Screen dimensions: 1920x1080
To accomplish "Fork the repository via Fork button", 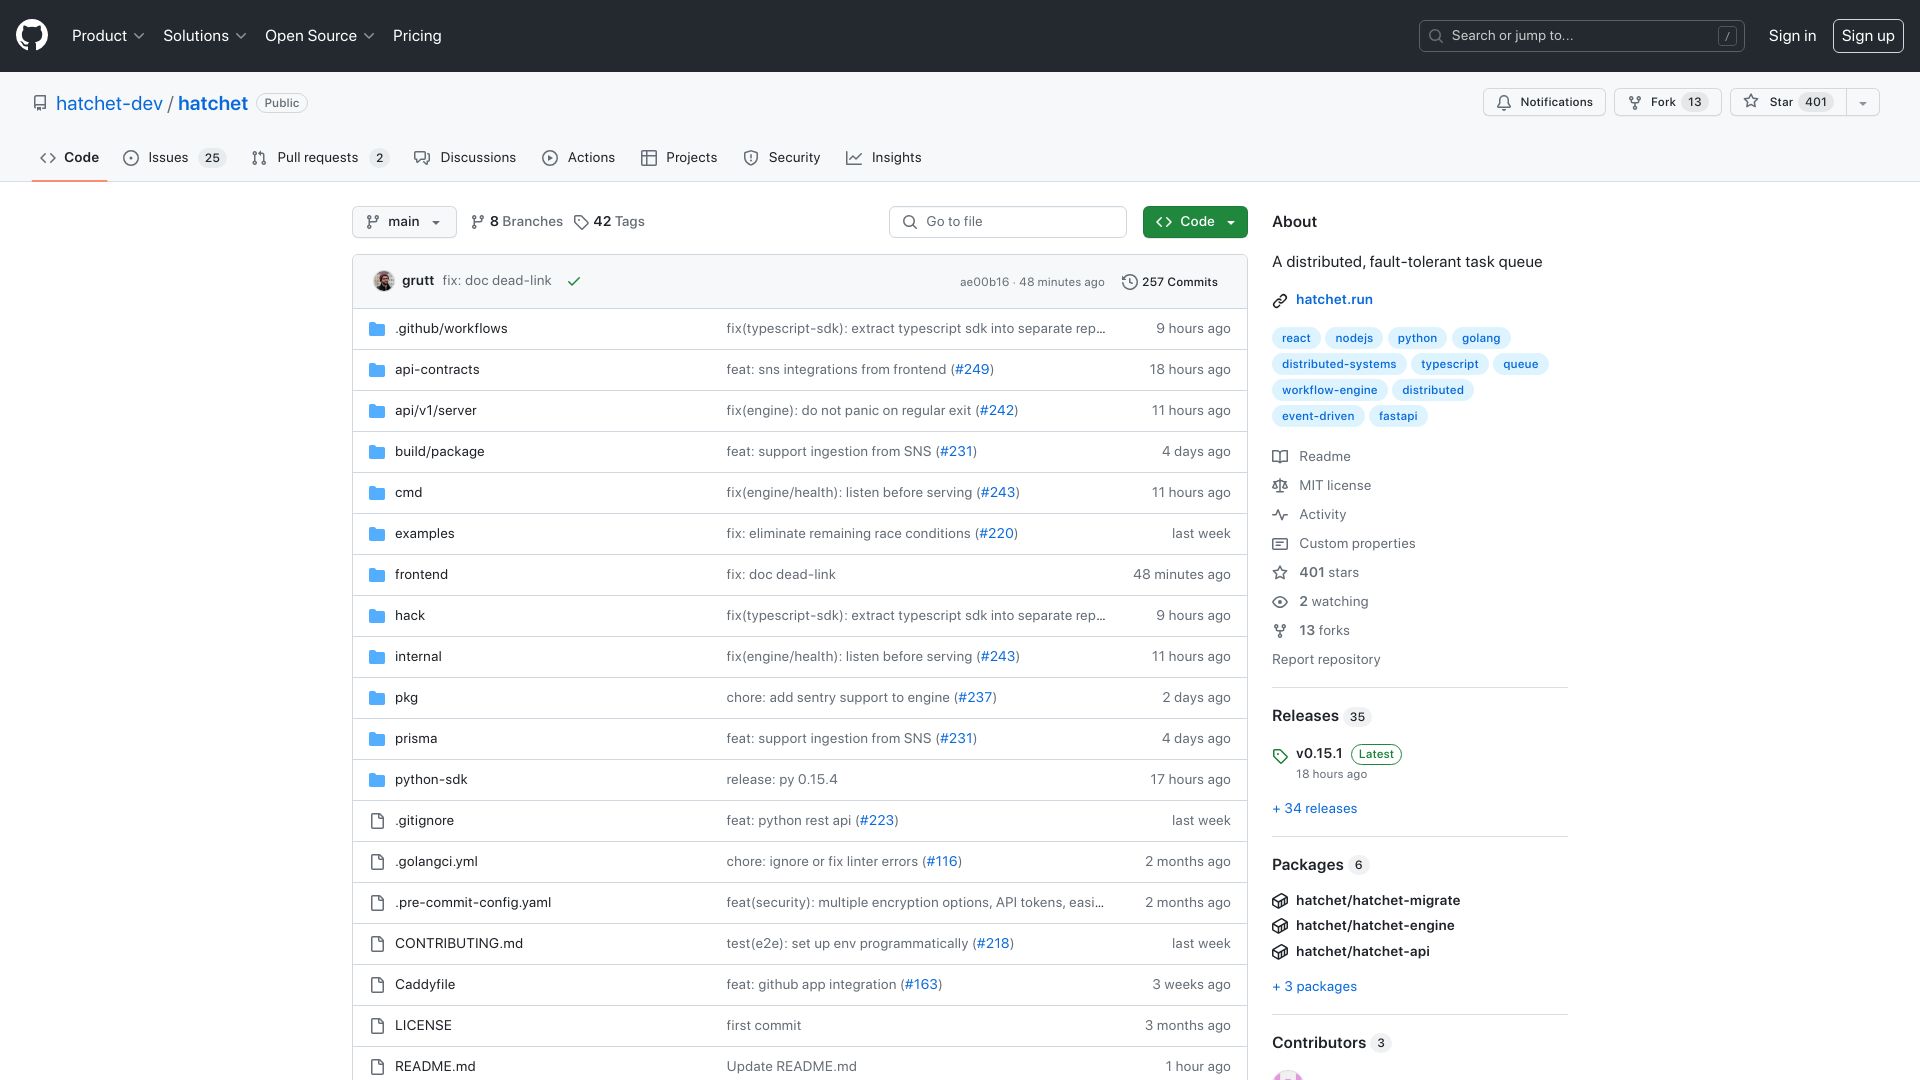I will (1667, 102).
